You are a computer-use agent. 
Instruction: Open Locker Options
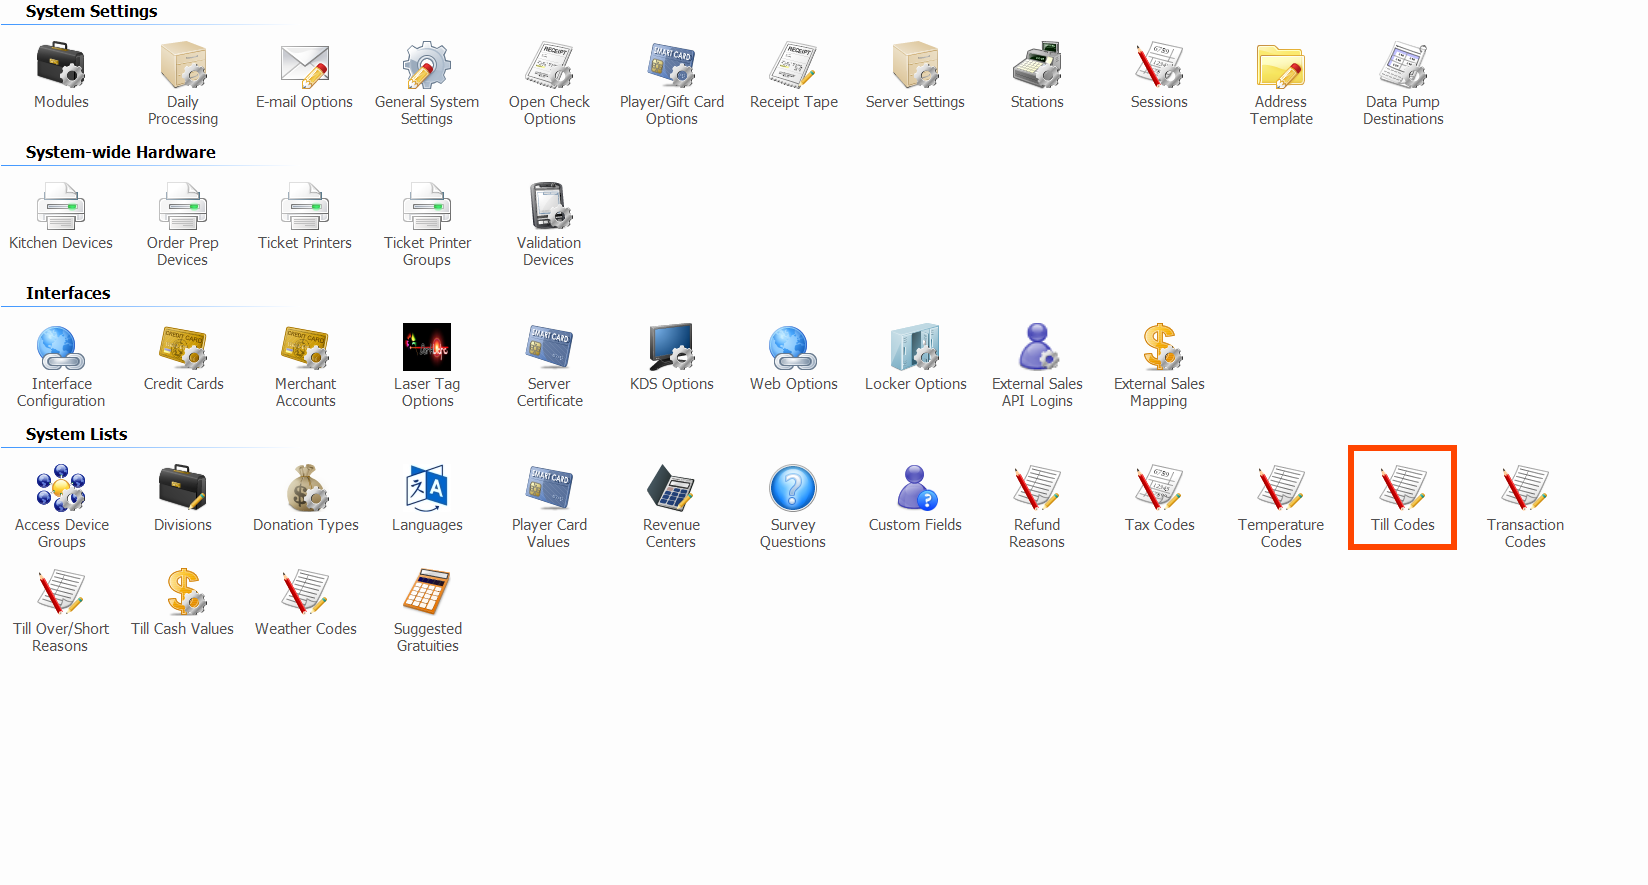click(x=915, y=349)
